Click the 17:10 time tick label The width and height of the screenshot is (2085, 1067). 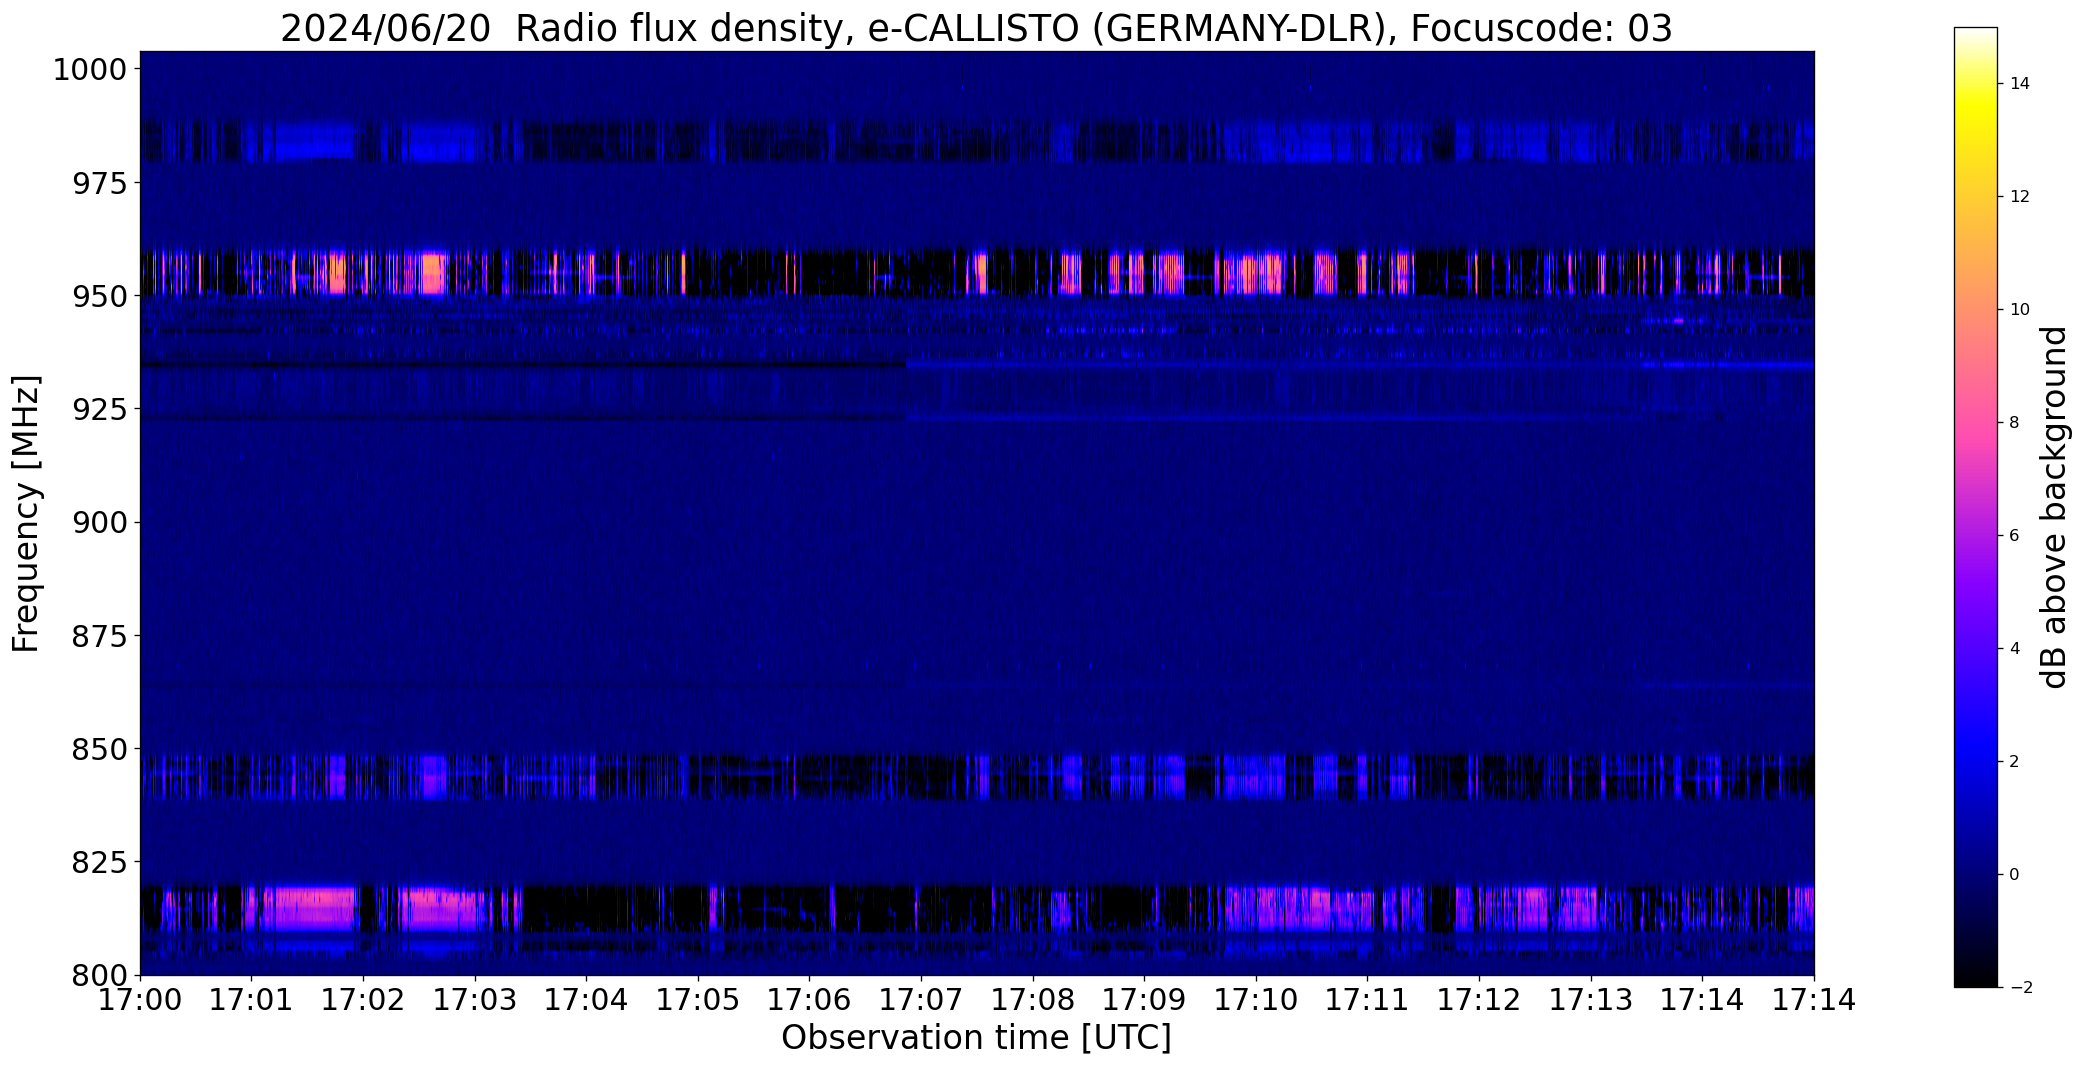(x=1256, y=1000)
